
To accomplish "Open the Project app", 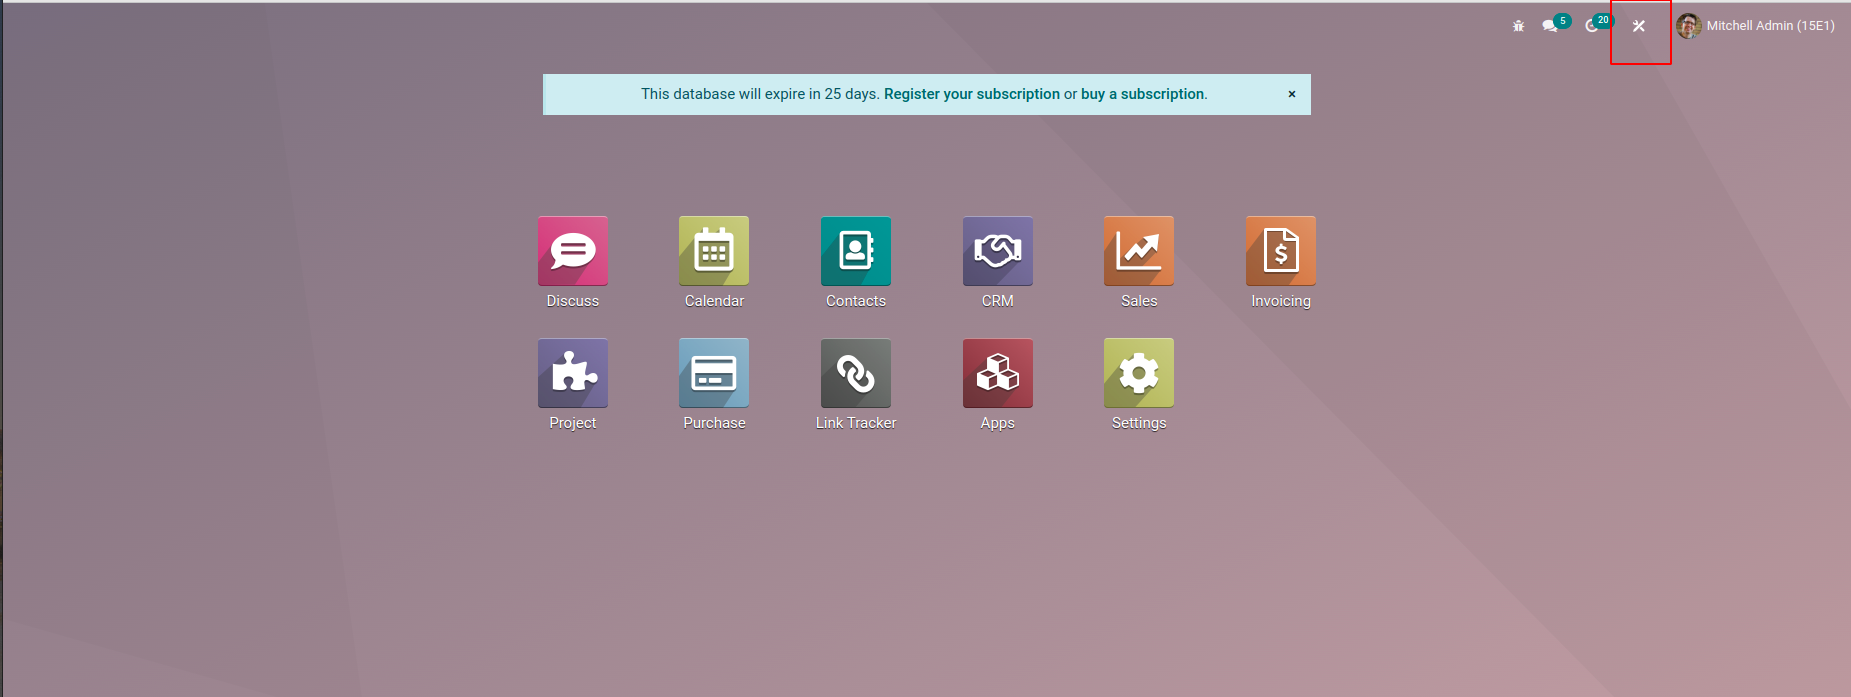I will (573, 373).
